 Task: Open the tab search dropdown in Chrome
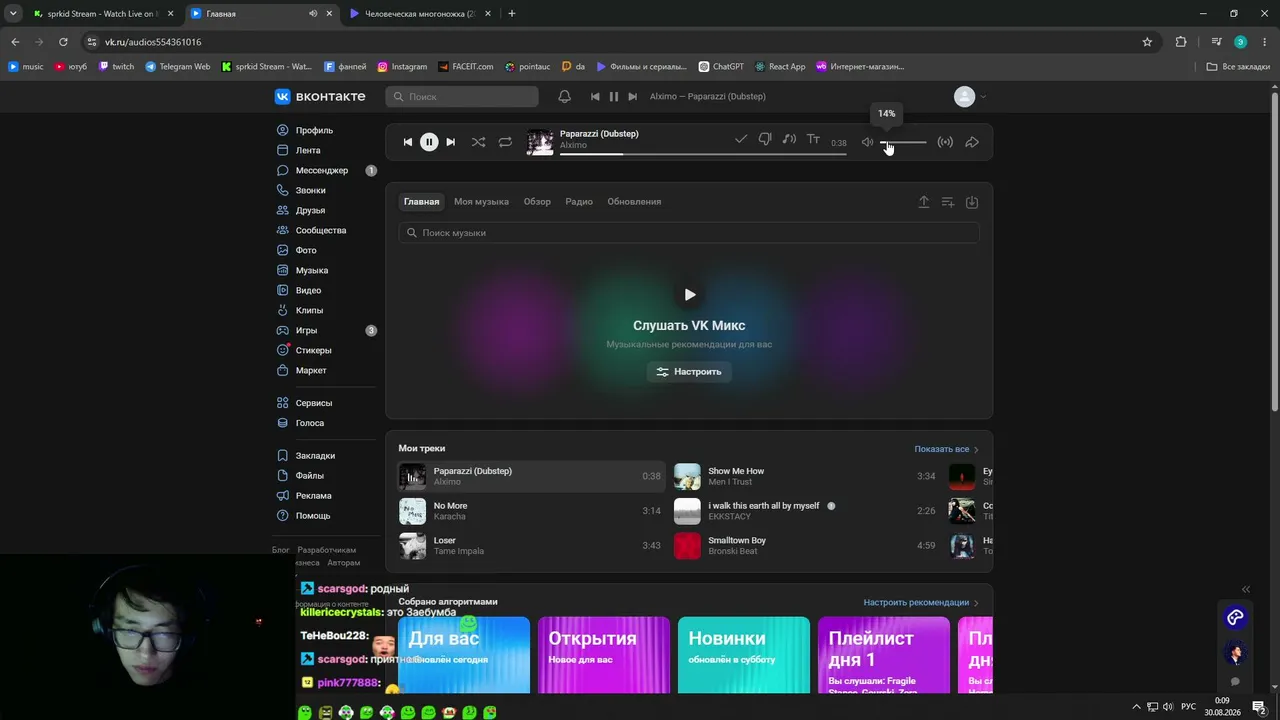(13, 13)
